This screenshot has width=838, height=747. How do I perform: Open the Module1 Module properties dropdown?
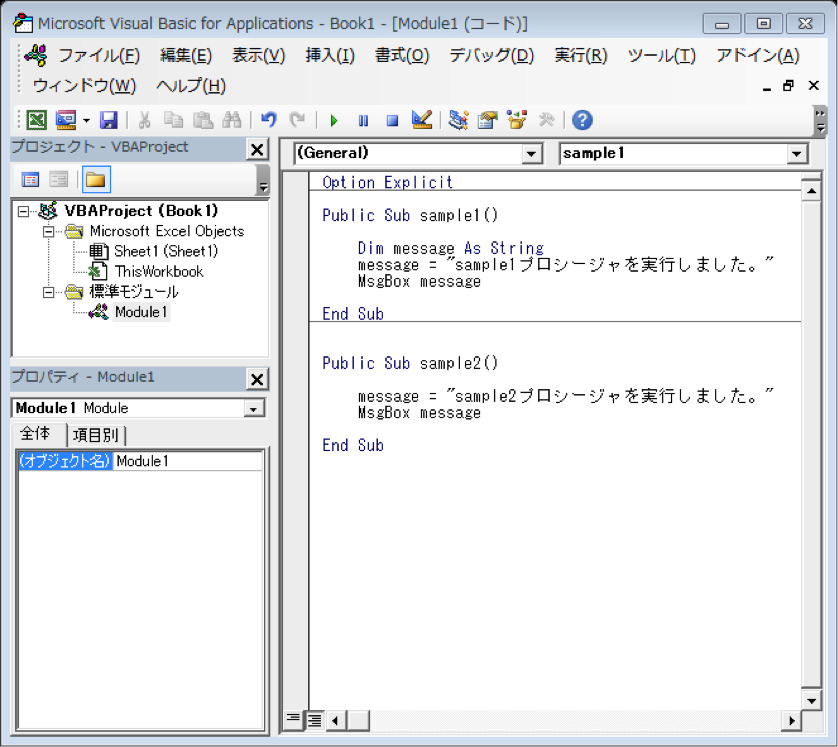[253, 409]
